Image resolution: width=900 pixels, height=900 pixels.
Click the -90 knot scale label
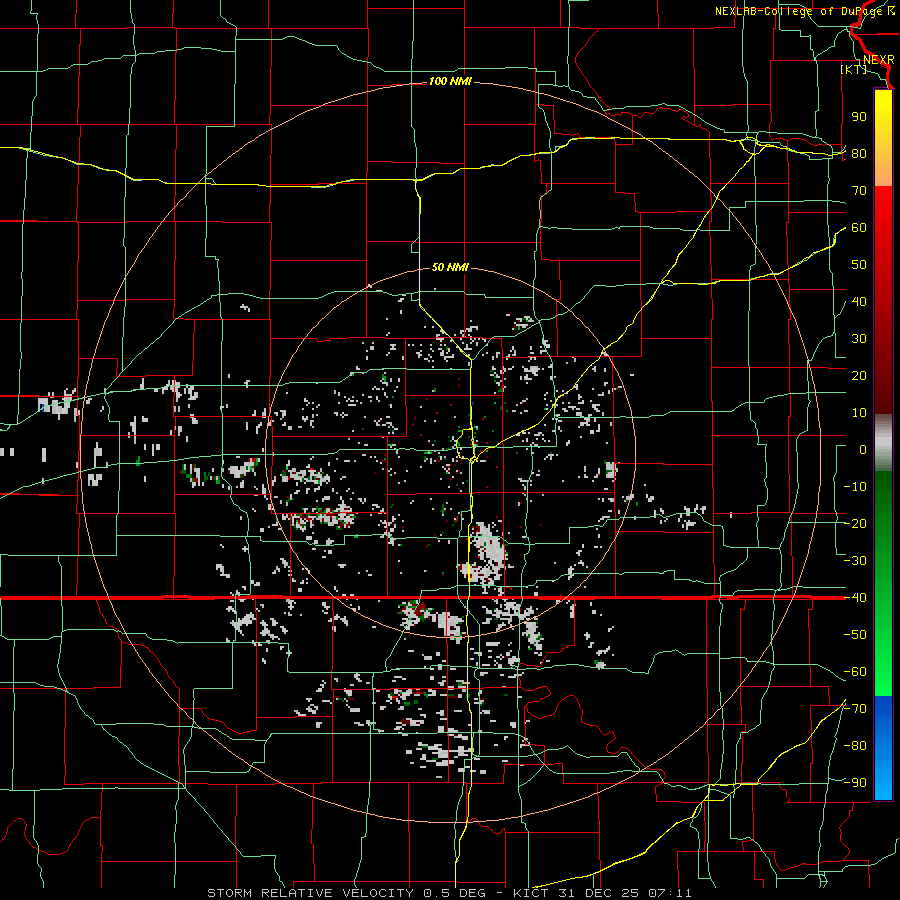pos(855,783)
